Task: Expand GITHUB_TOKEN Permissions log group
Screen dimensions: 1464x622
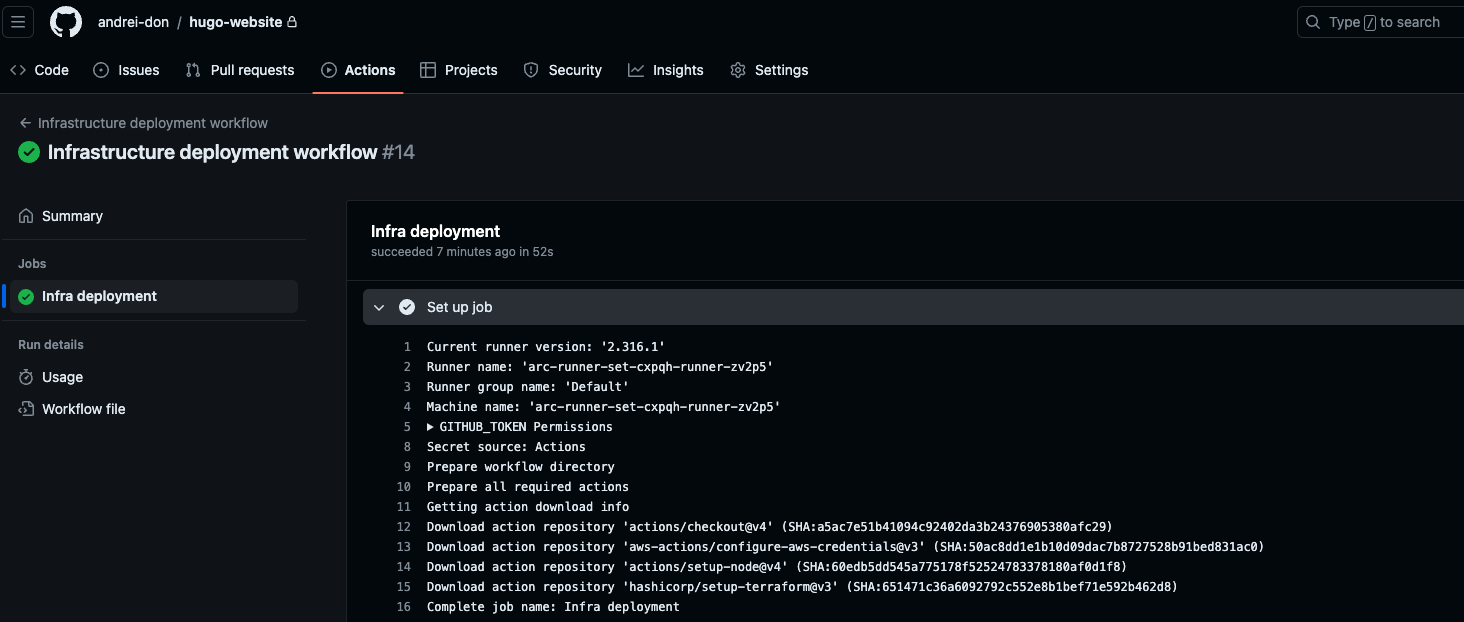Action: point(431,427)
